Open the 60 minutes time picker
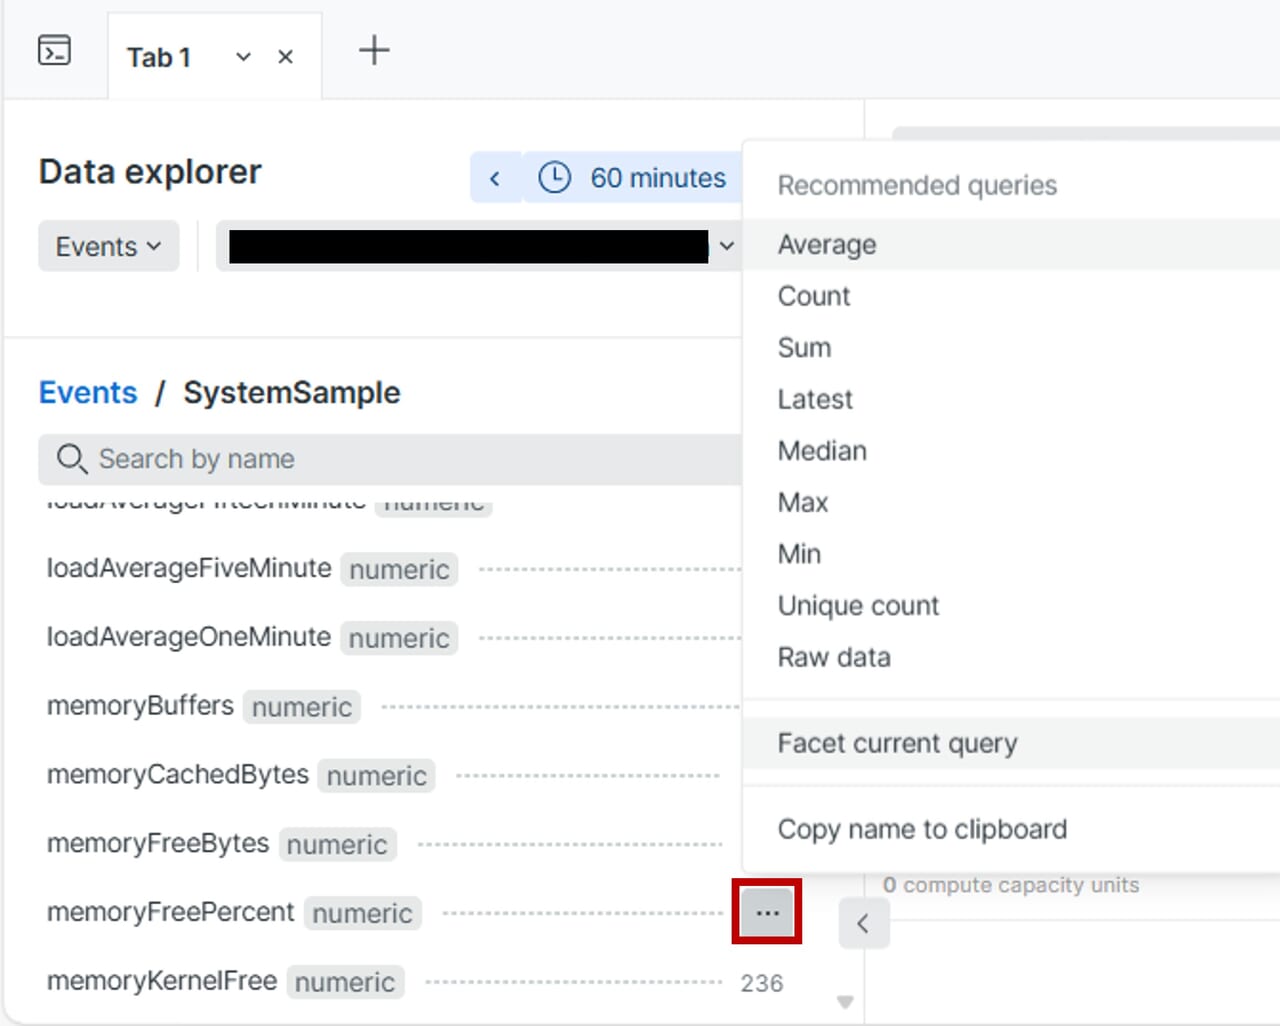This screenshot has width=1280, height=1026. click(633, 178)
